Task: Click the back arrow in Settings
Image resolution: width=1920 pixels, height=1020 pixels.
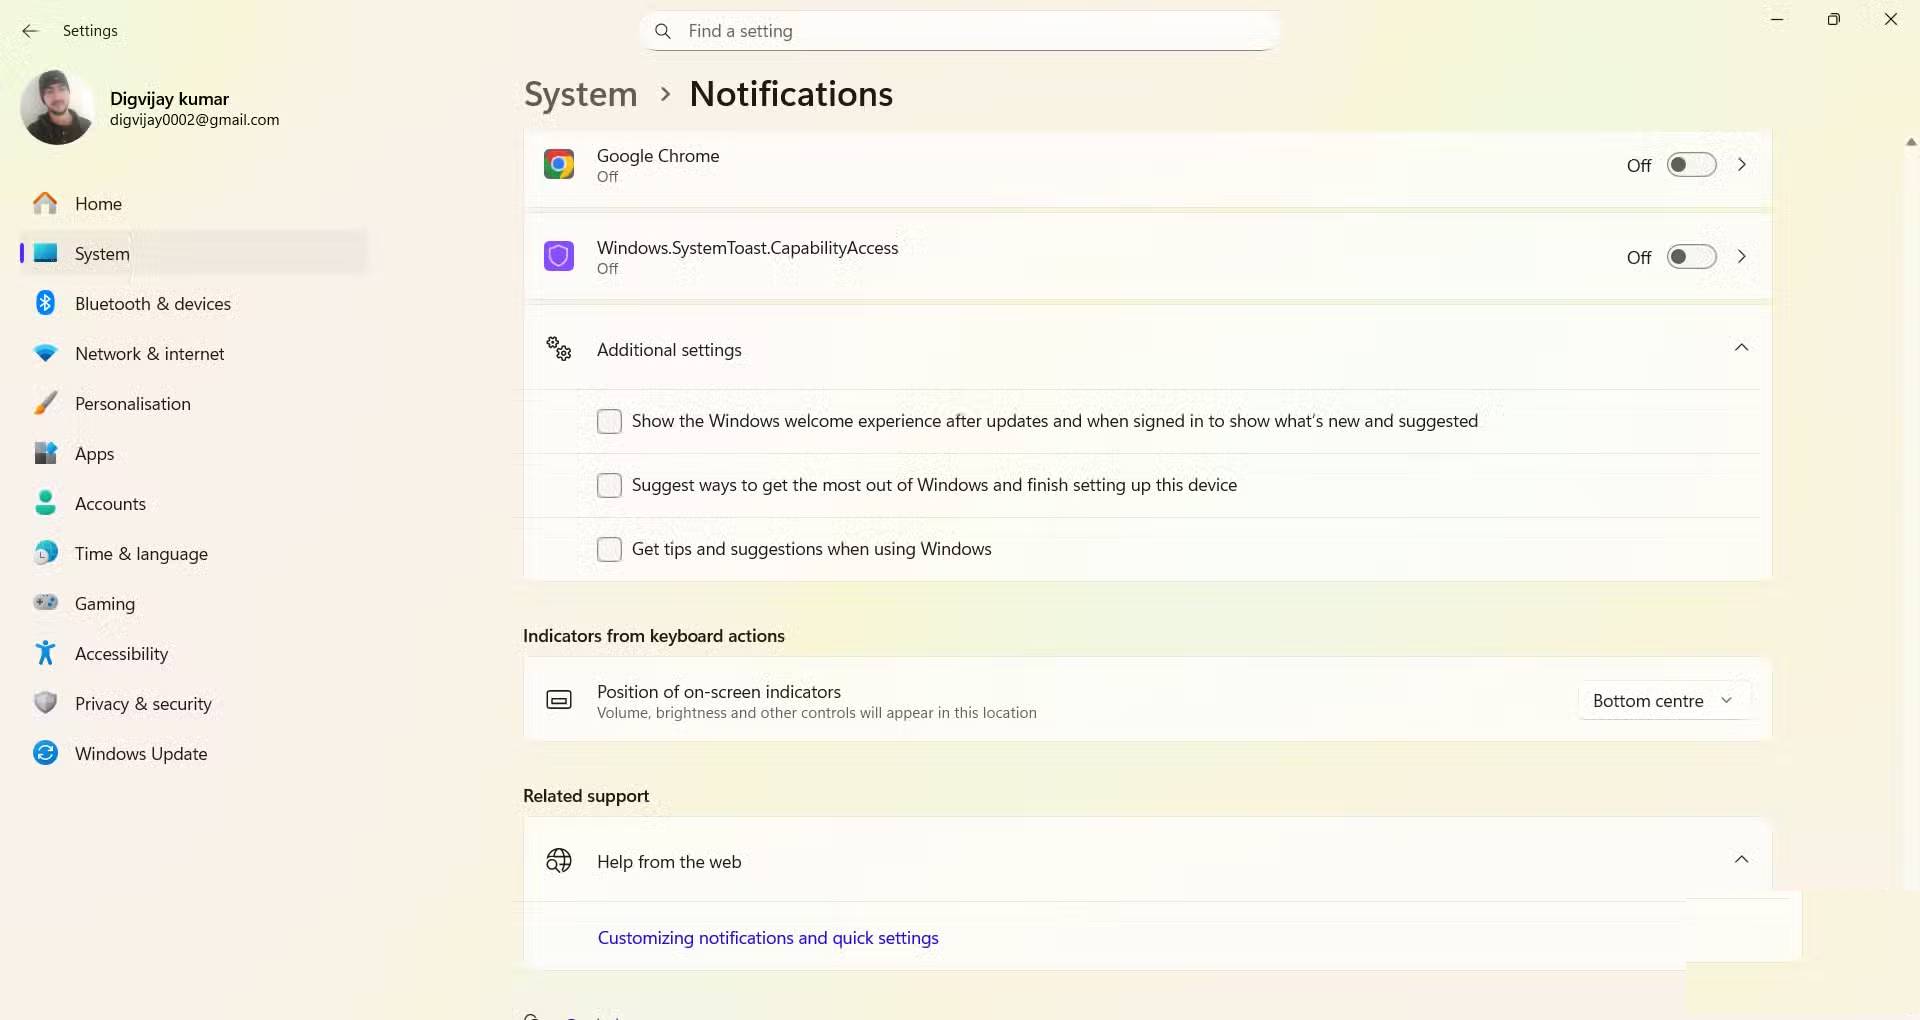Action: click(x=30, y=31)
